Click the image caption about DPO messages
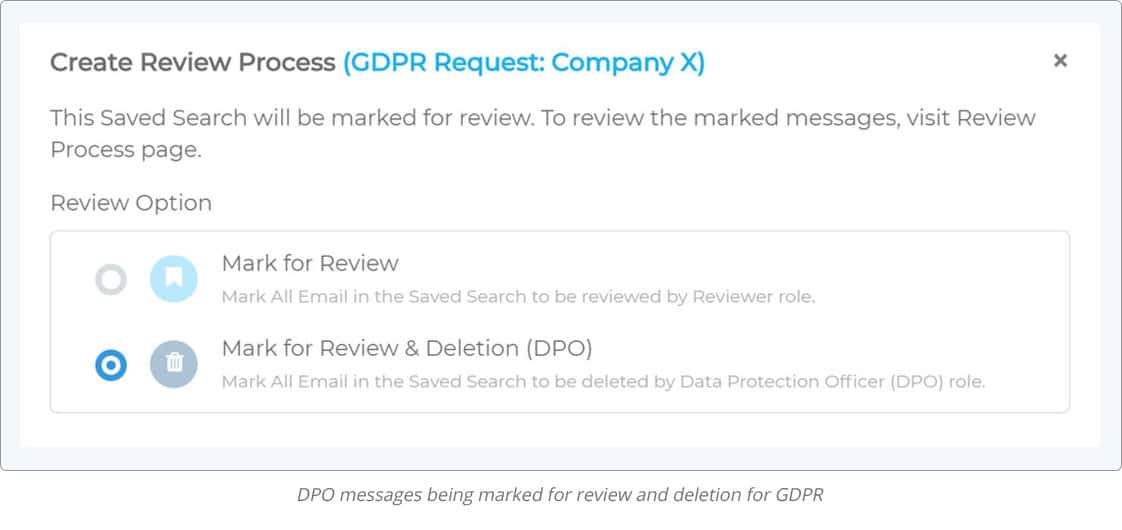Screen dimensions: 1122x530 (x=560, y=495)
